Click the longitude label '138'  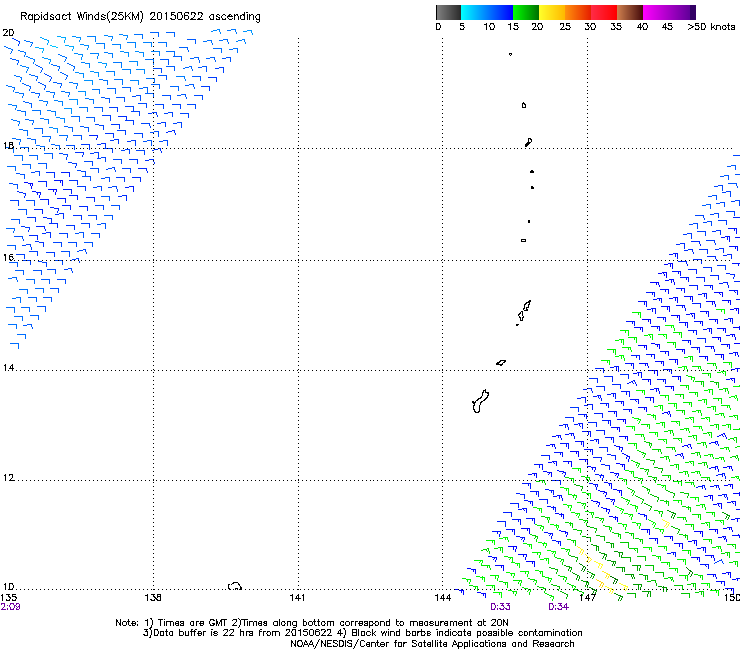point(153,598)
